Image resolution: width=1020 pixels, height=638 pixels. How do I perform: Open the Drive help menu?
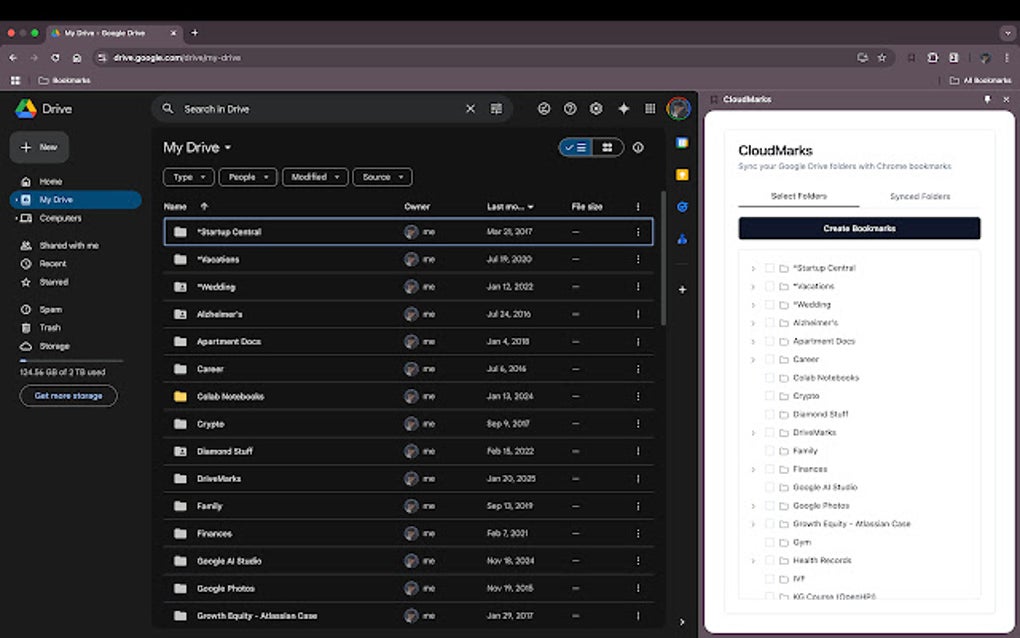click(570, 108)
